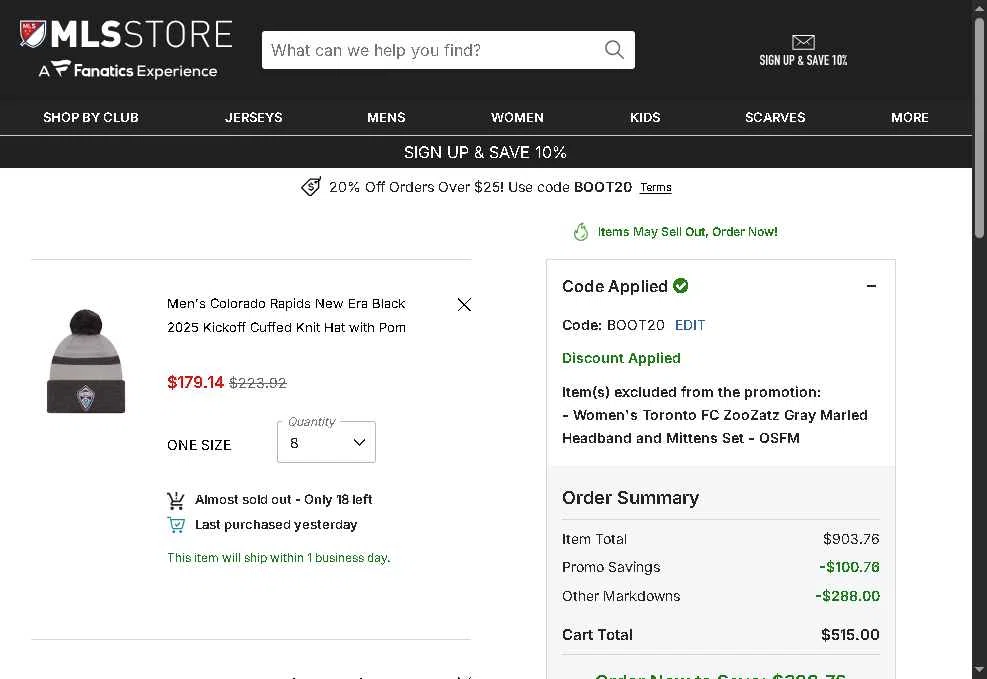The image size is (987, 679).
Task: Click the Fanatics Experience logo text
Action: (x=128, y=70)
